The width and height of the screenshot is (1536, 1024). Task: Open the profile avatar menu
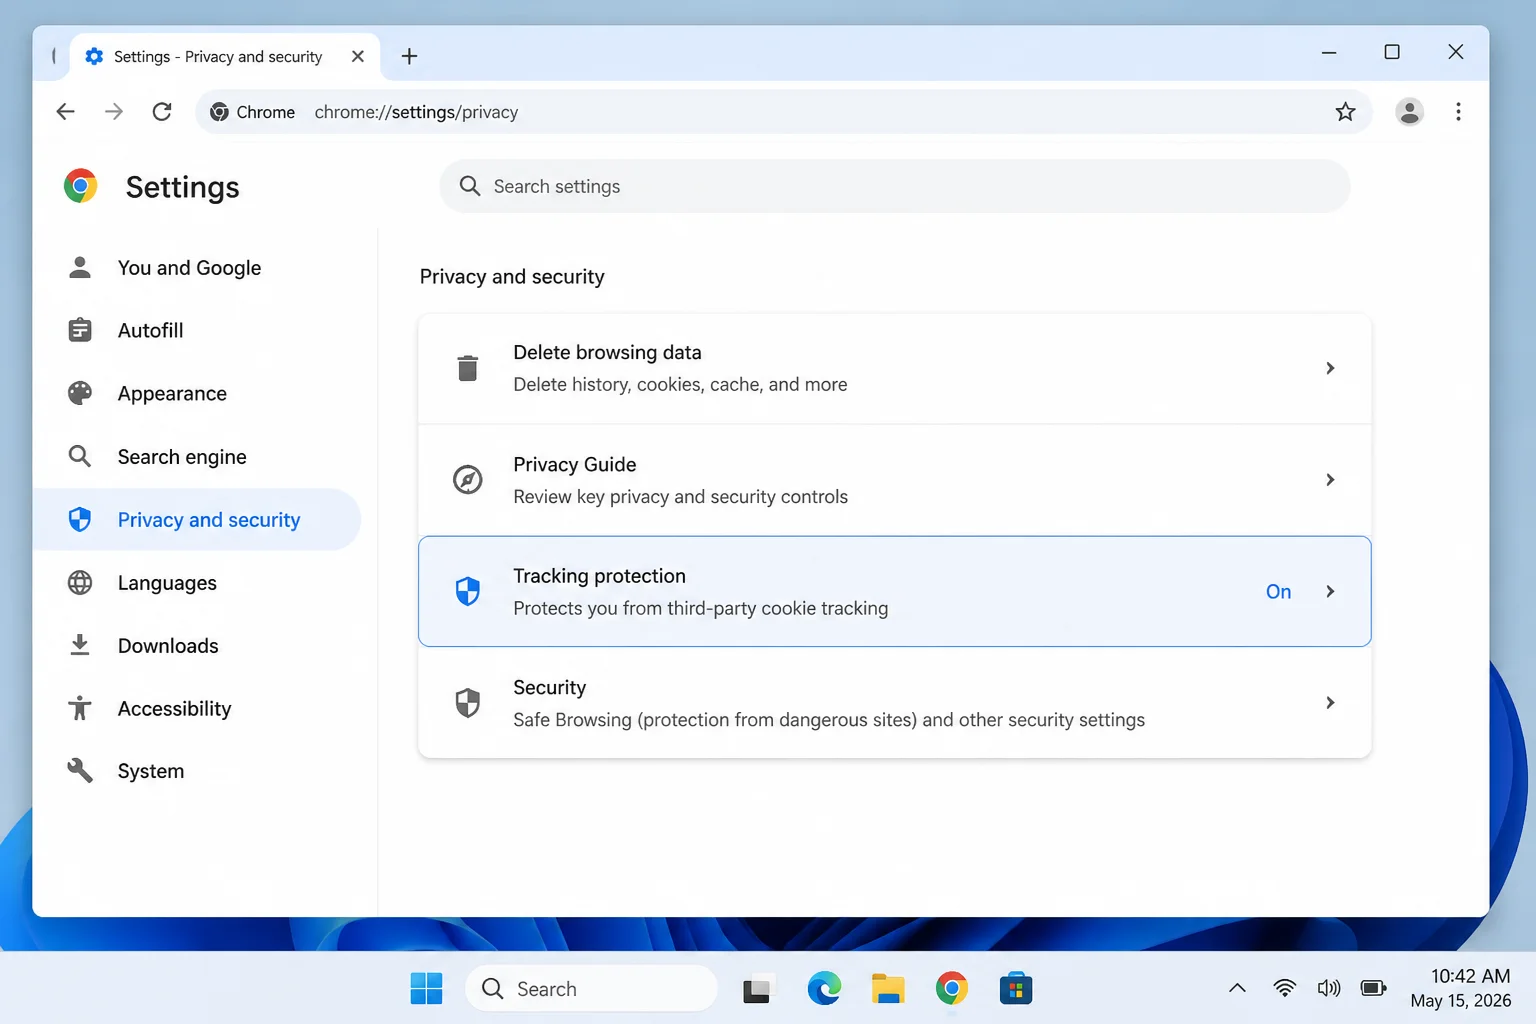(1409, 112)
